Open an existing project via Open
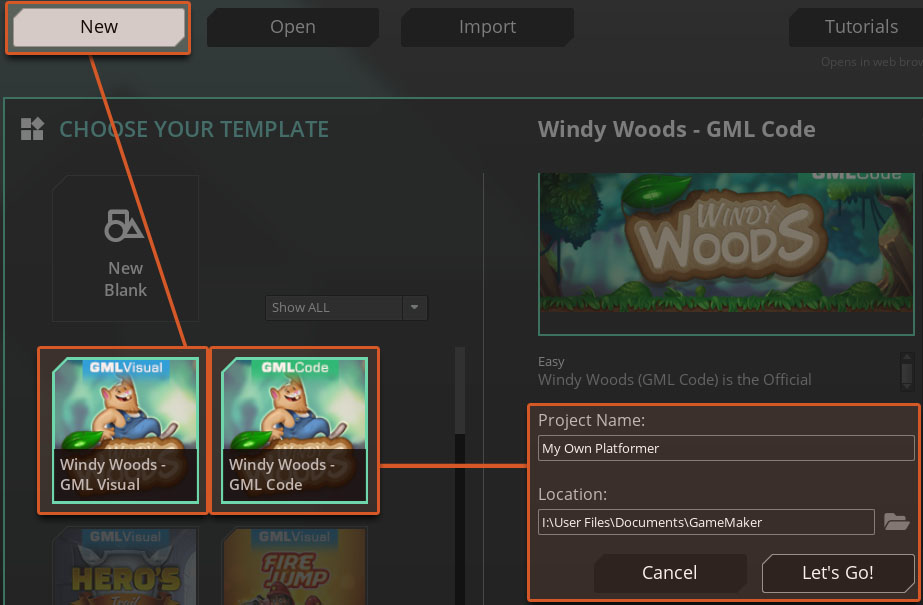The width and height of the screenshot is (923, 605). 292,27
